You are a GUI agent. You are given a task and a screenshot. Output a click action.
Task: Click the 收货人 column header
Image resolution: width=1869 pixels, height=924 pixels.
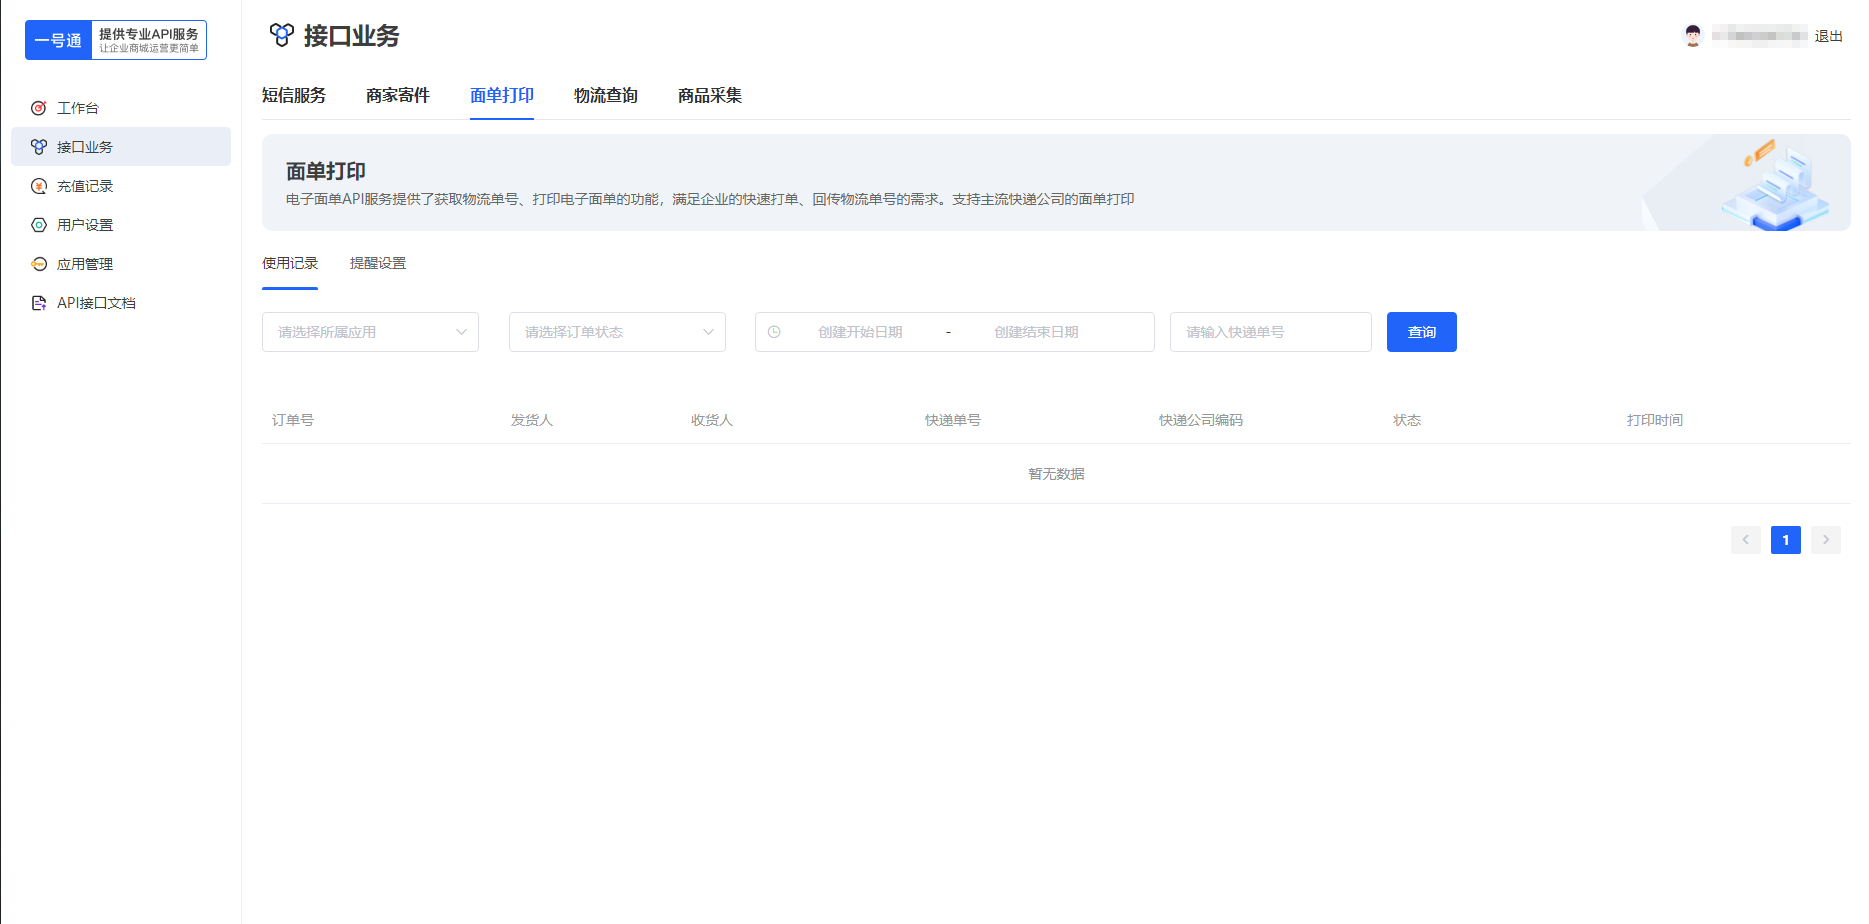coord(712,420)
